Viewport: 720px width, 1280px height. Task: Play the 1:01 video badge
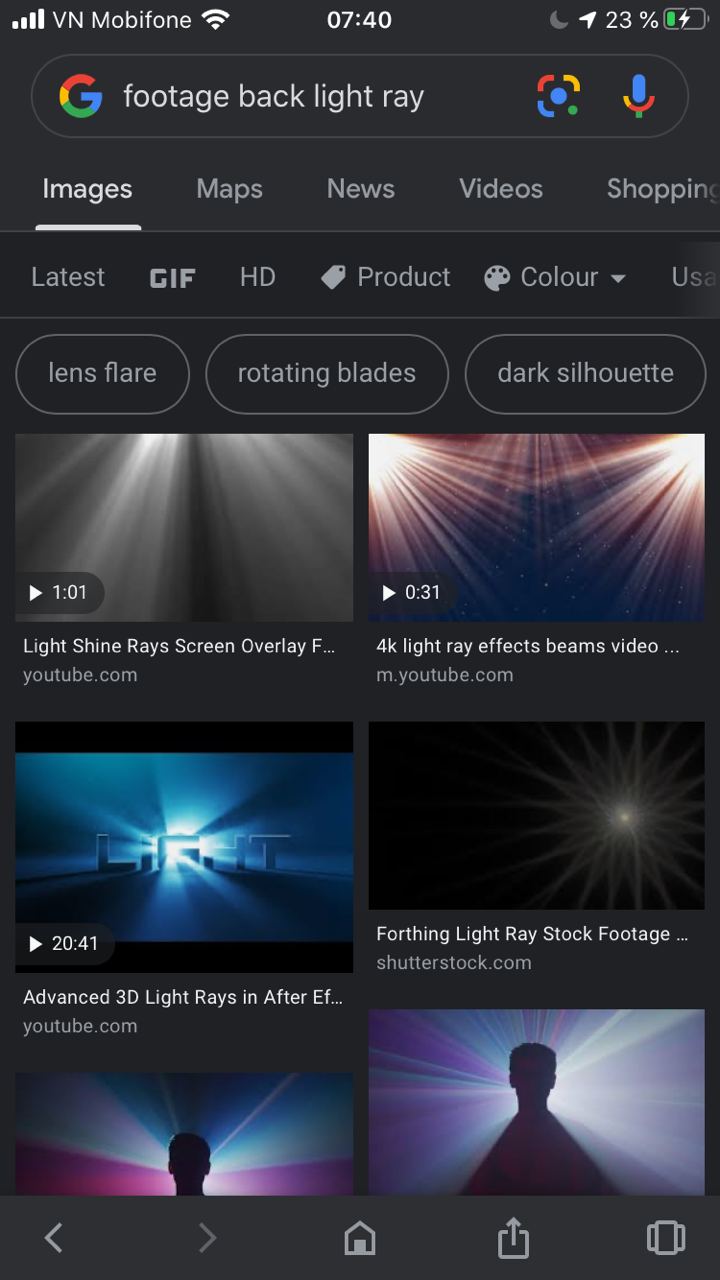click(60, 593)
